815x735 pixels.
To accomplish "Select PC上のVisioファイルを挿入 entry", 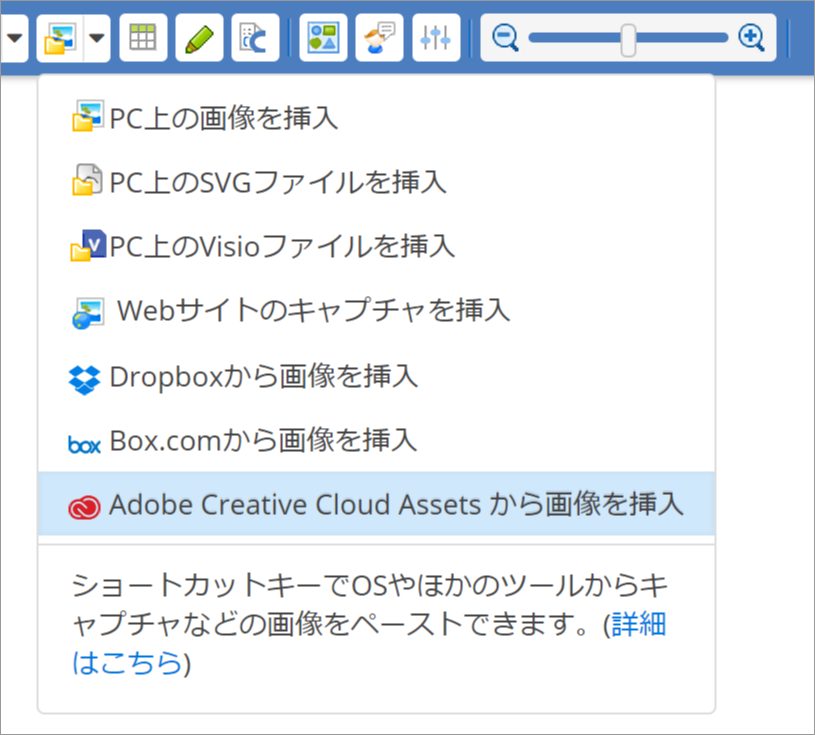I will pos(282,245).
